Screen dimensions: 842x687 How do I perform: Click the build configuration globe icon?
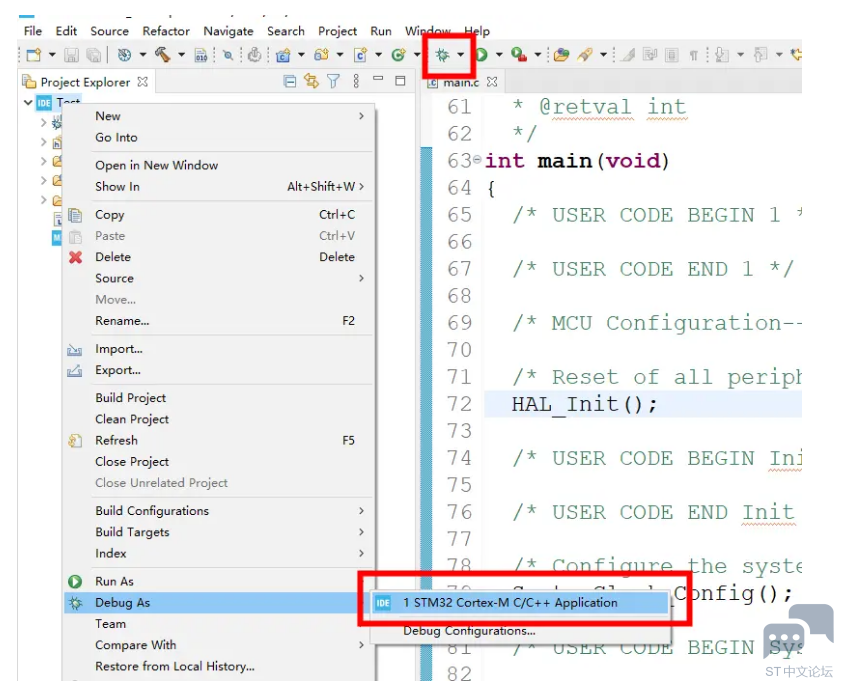click(x=124, y=55)
